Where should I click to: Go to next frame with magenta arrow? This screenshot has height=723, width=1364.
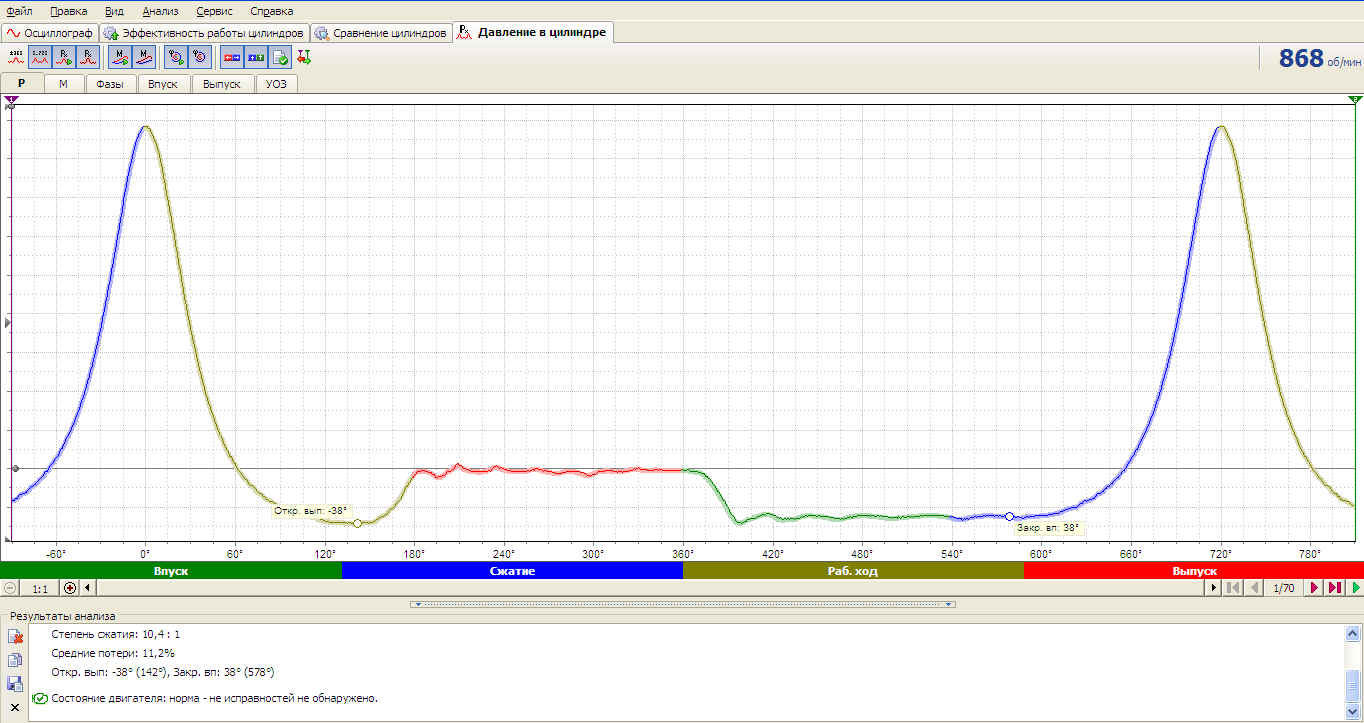point(1314,588)
